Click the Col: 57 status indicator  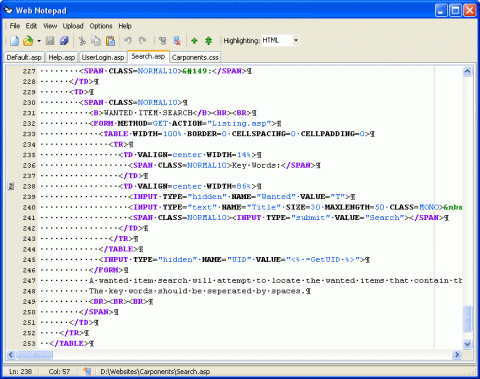coord(59,371)
